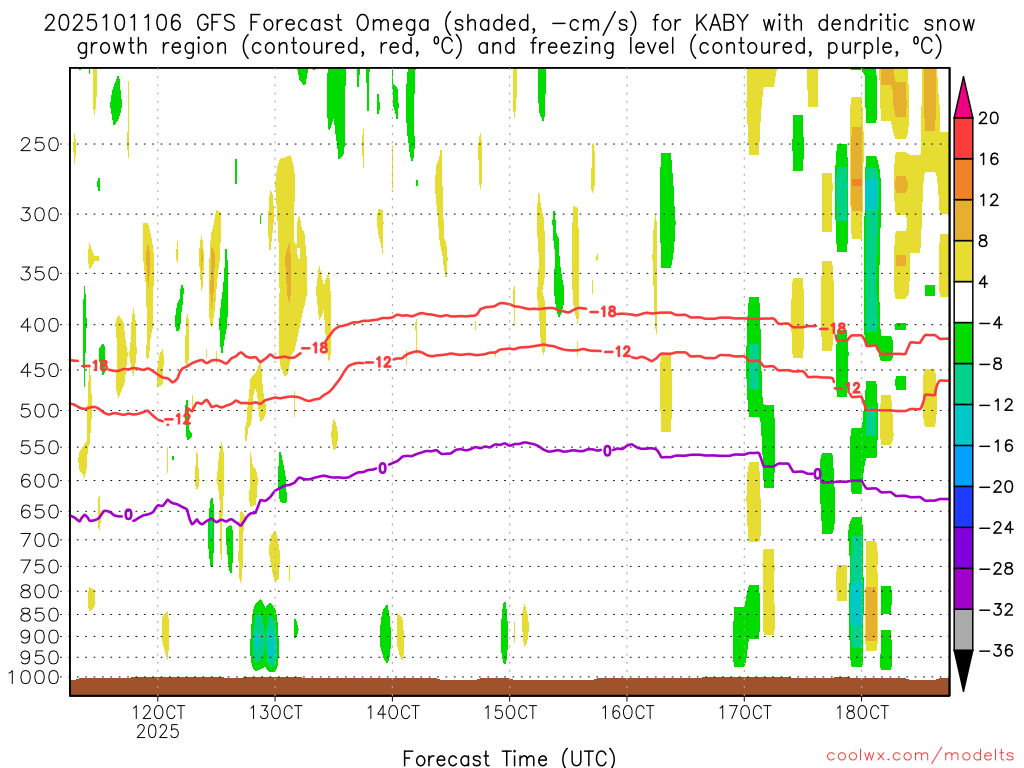Click the colorbar value label -24
This screenshot has width=1024, height=768.
996,528
